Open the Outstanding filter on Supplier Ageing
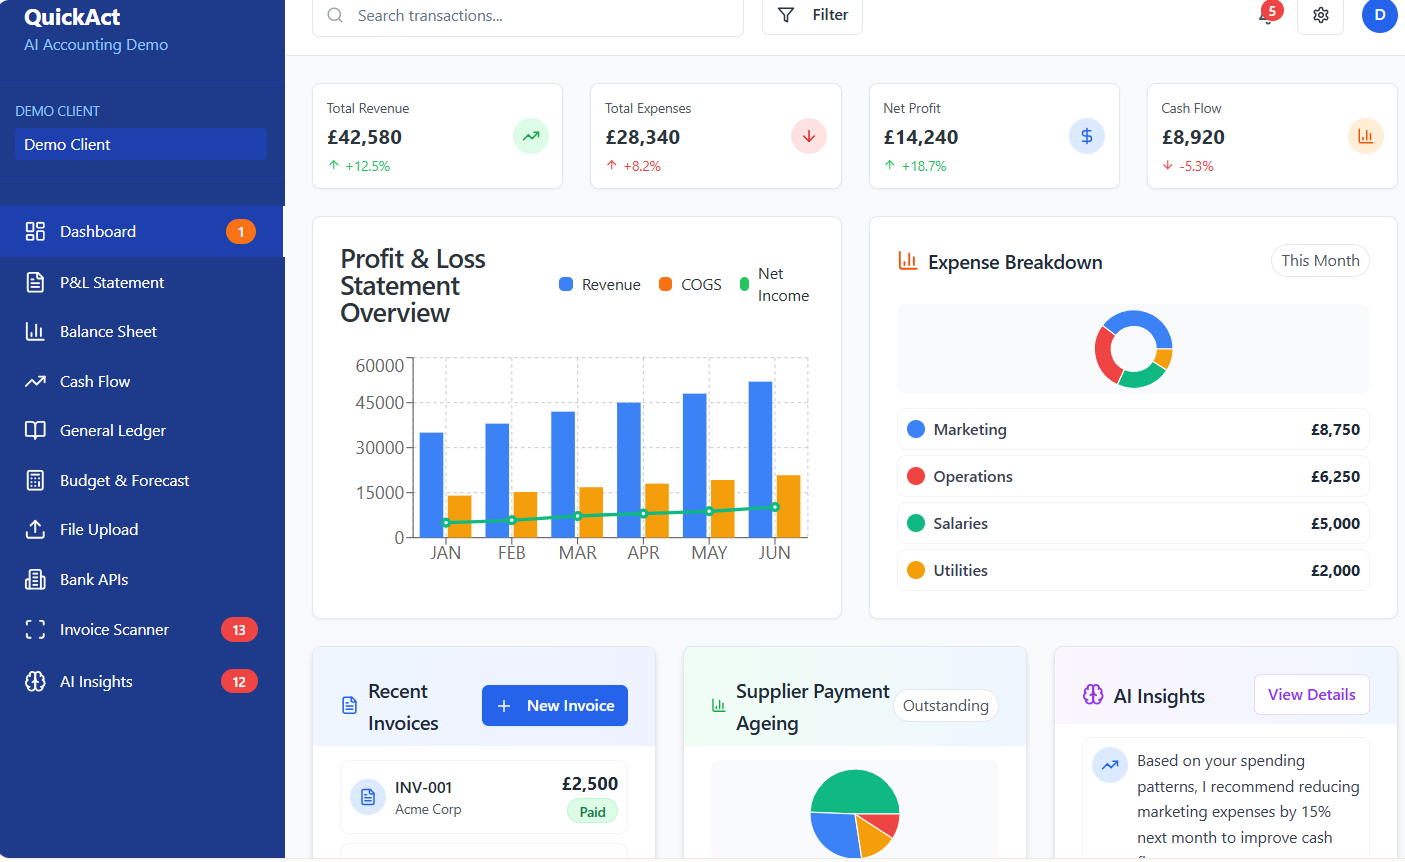Screen dimensions: 1405x862 [945, 706]
